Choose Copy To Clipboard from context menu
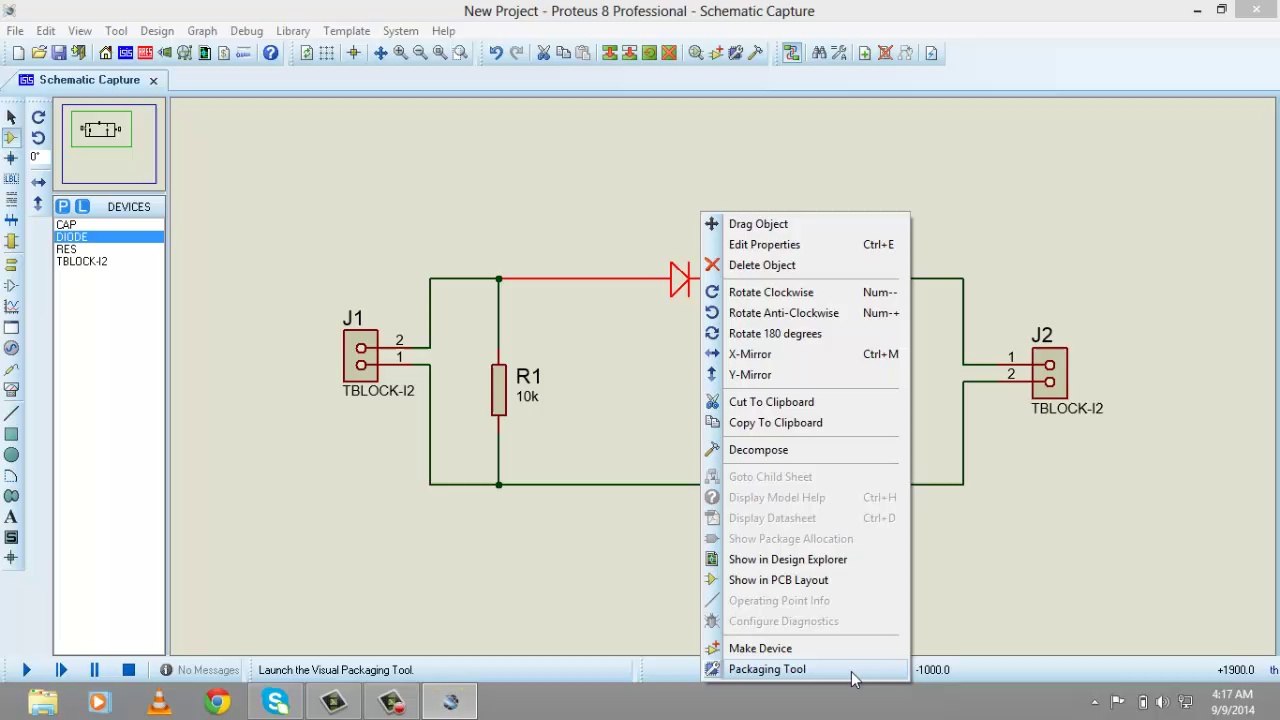 [x=805, y=423]
